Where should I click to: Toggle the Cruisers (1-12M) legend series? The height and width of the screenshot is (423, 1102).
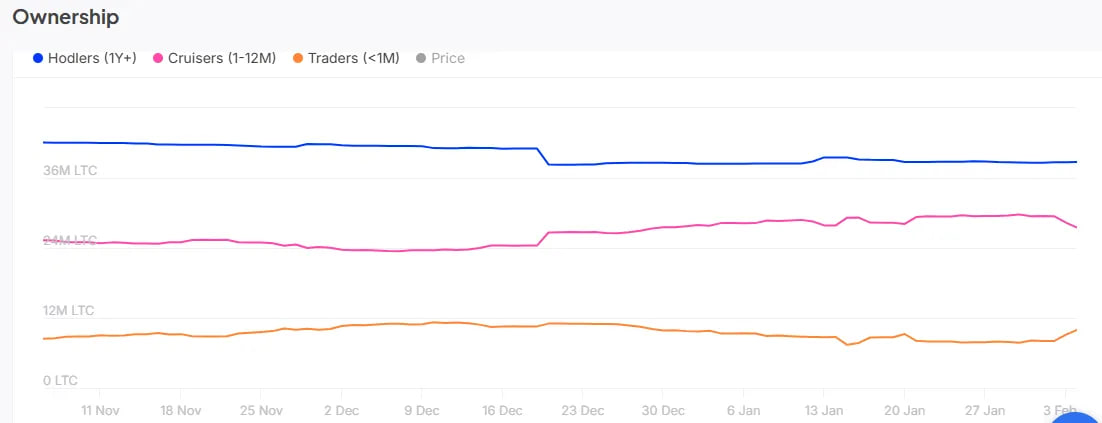click(215, 58)
